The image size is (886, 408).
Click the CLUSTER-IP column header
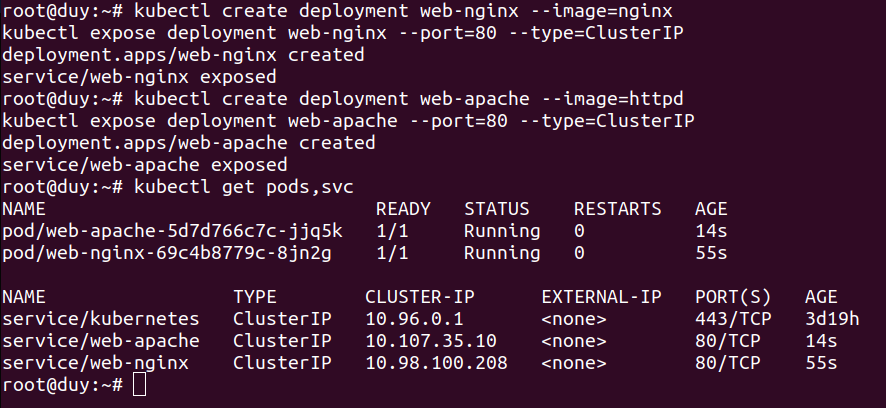[x=420, y=297]
